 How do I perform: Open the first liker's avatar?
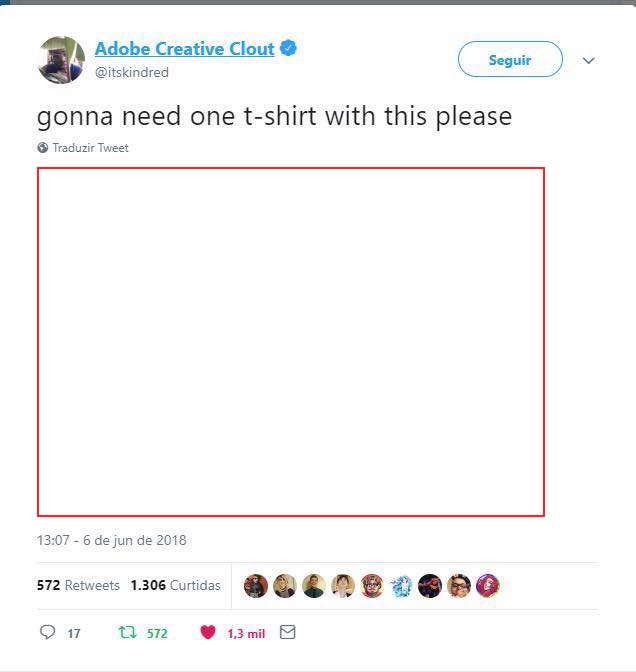pyautogui.click(x=256, y=585)
